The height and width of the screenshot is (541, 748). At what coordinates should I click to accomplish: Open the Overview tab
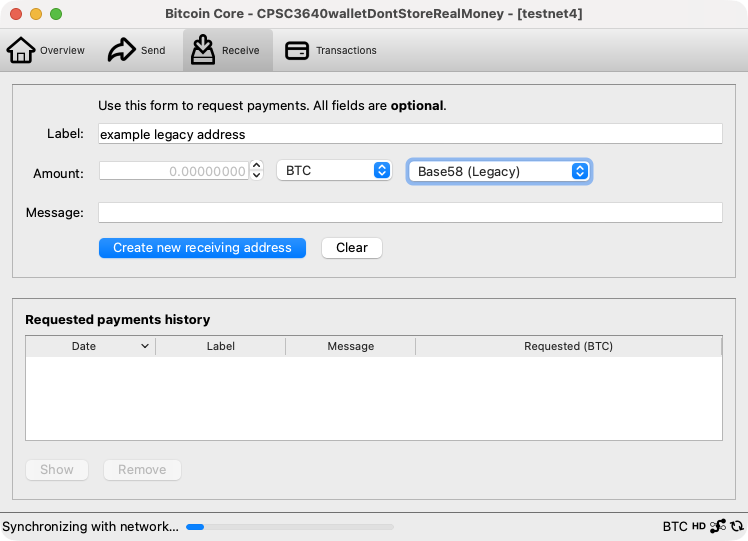pyautogui.click(x=46, y=50)
